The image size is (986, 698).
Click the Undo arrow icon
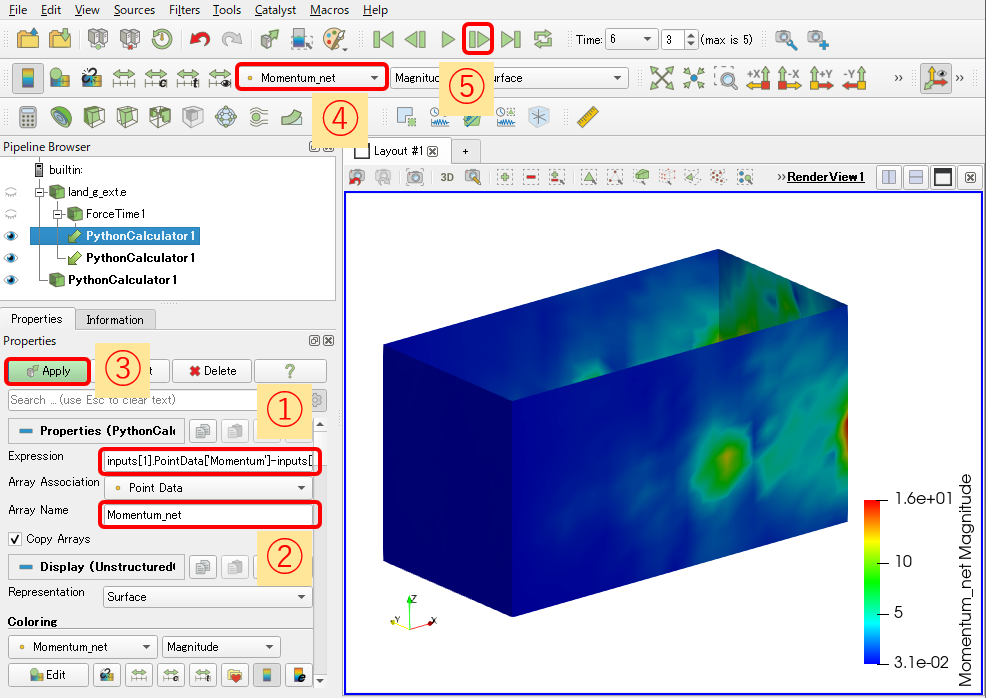[x=199, y=39]
